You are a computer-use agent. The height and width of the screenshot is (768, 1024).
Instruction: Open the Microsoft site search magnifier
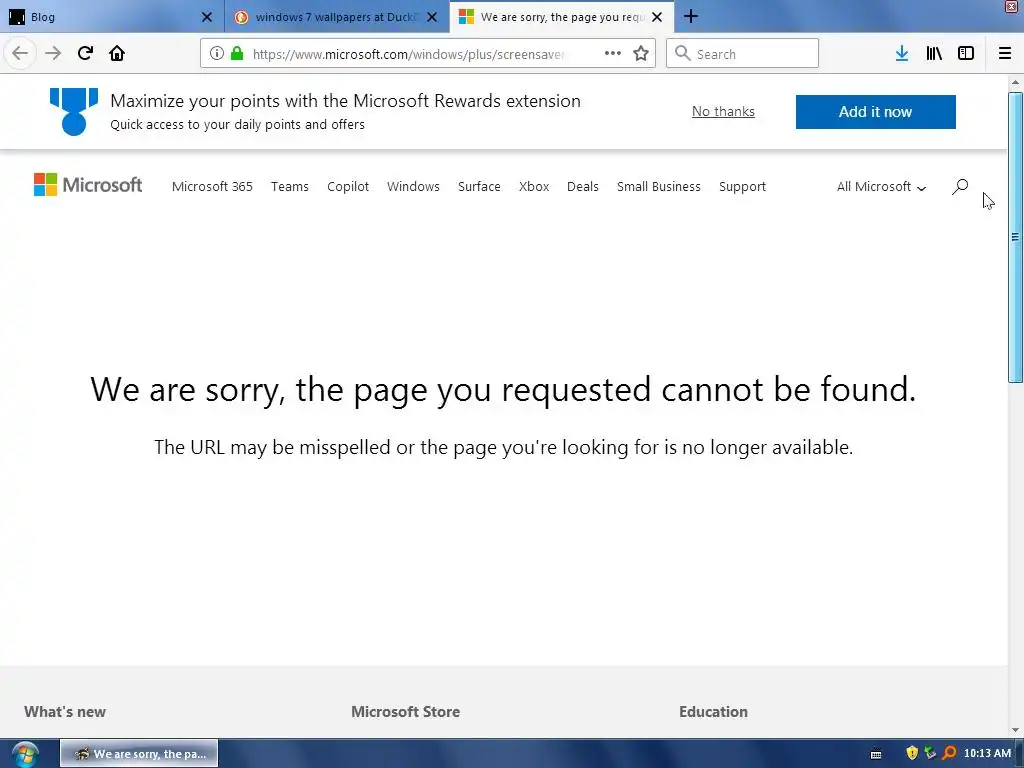(x=960, y=187)
